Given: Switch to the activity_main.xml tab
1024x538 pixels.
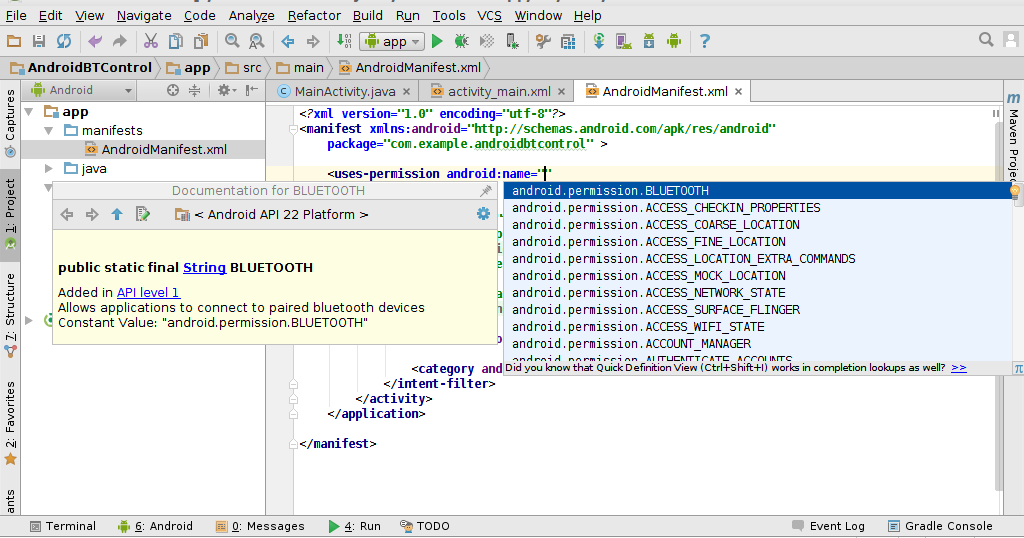Looking at the screenshot, I should coord(499,91).
